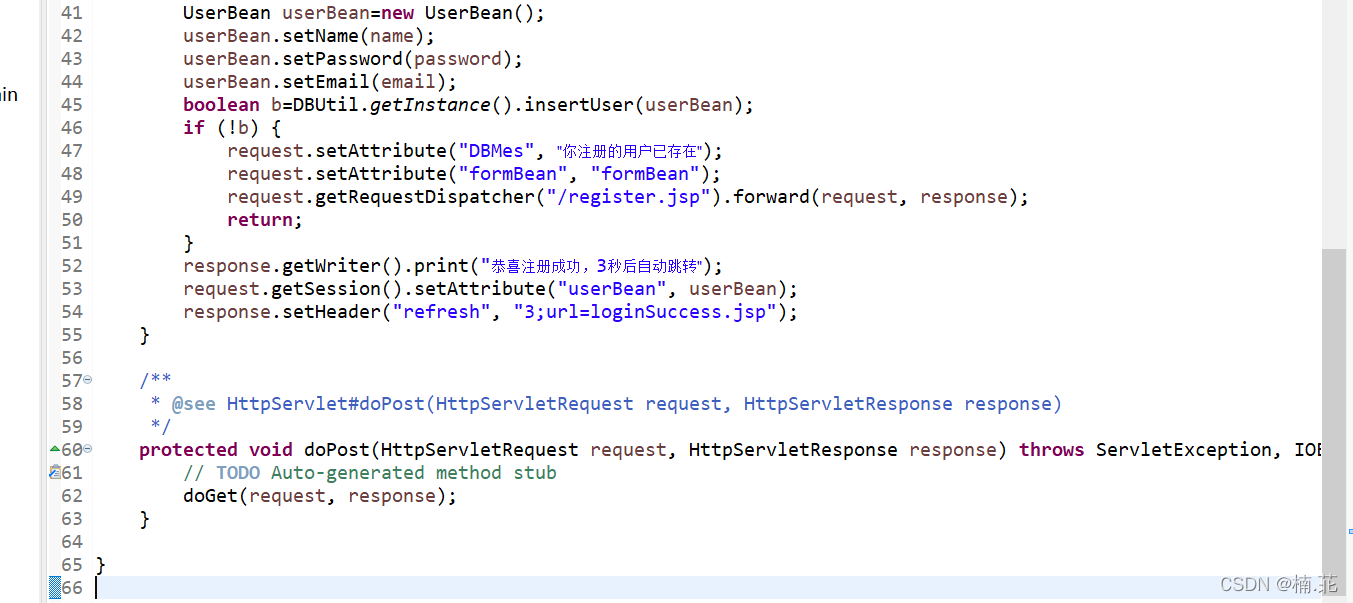This screenshot has height=603, width=1353.
Task: Collapse the Javadoc comment at line 57
Action: 86,380
